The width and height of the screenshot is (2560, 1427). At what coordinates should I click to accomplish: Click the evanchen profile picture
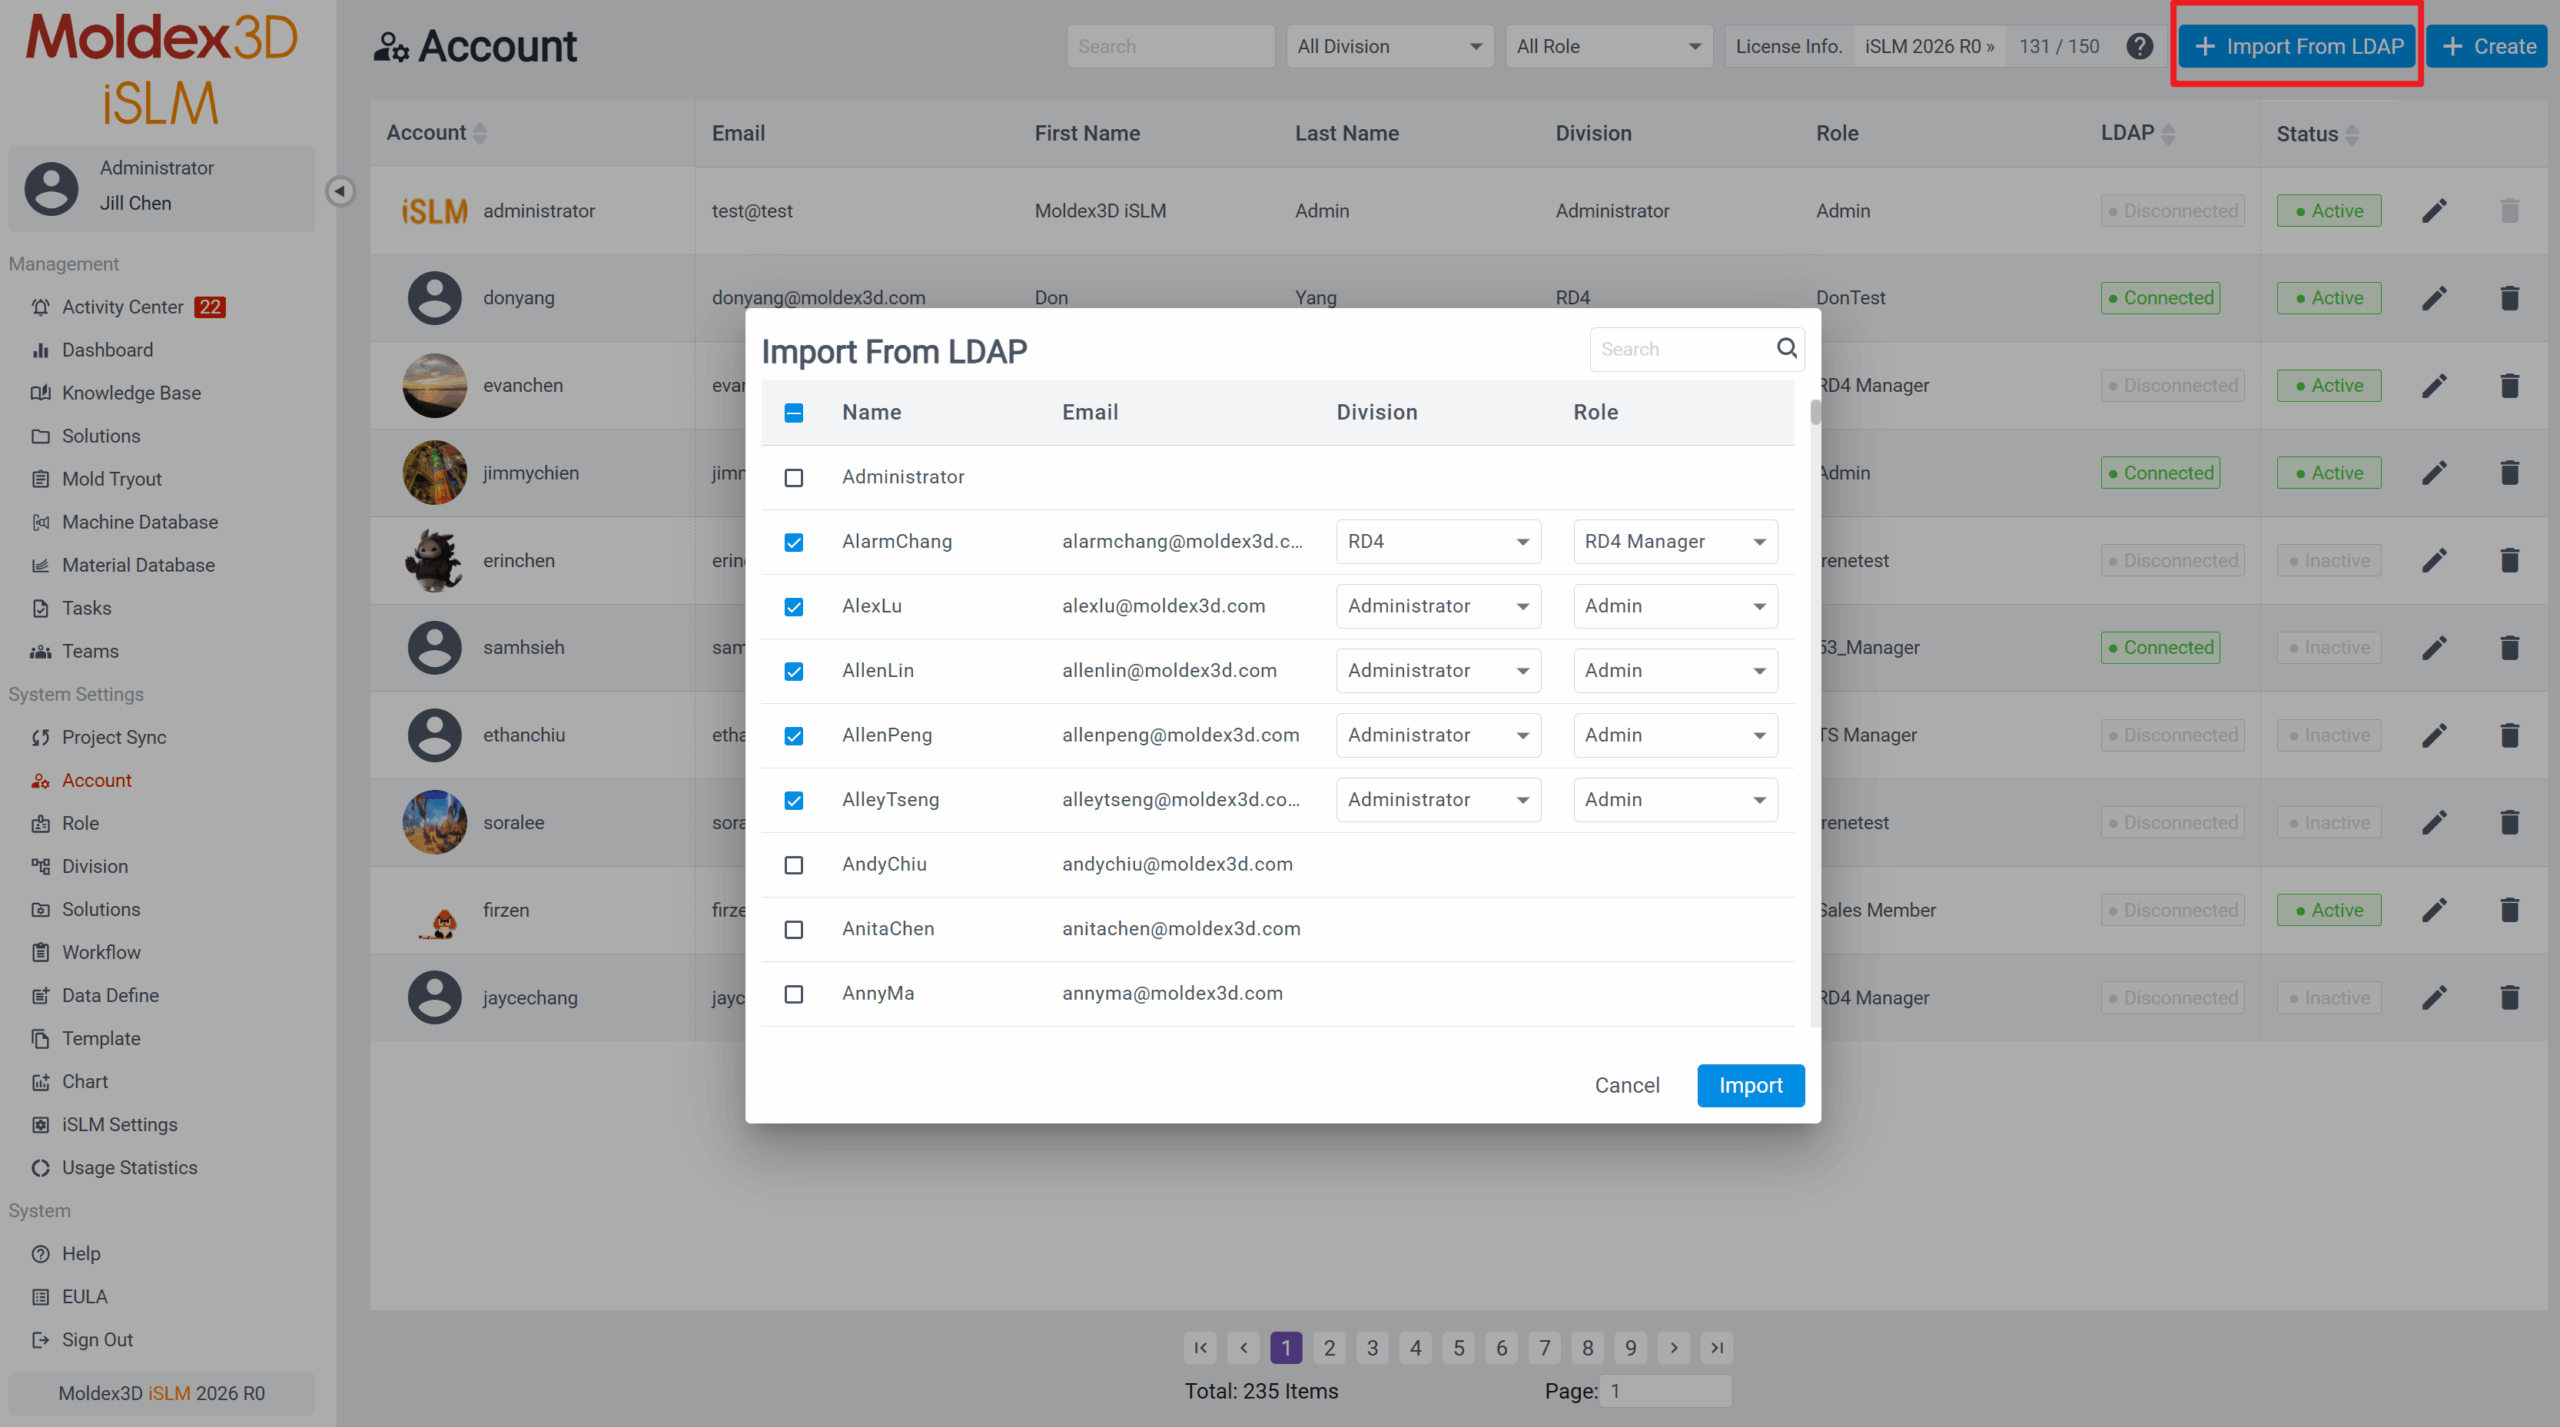tap(434, 385)
